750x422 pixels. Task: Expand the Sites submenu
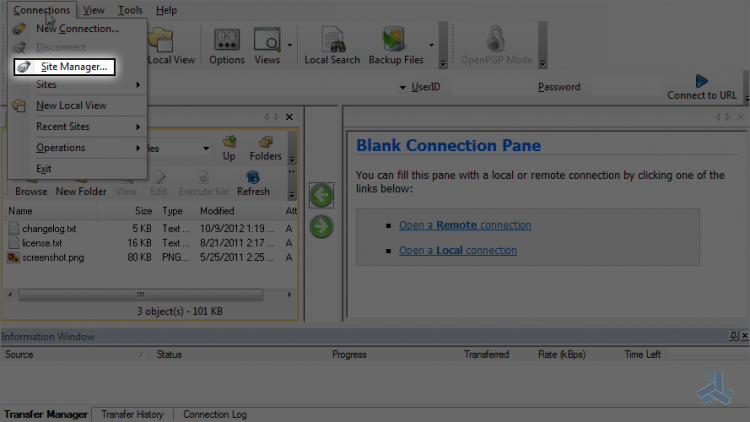[x=77, y=85]
